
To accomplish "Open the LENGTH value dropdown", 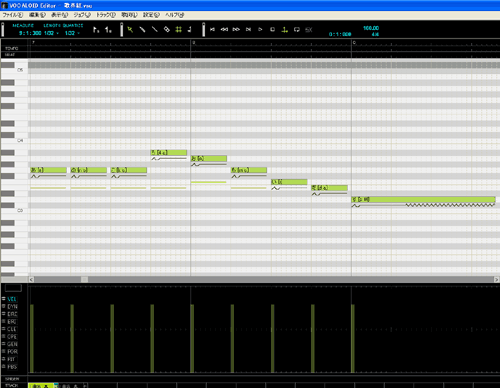I will [x=51, y=33].
